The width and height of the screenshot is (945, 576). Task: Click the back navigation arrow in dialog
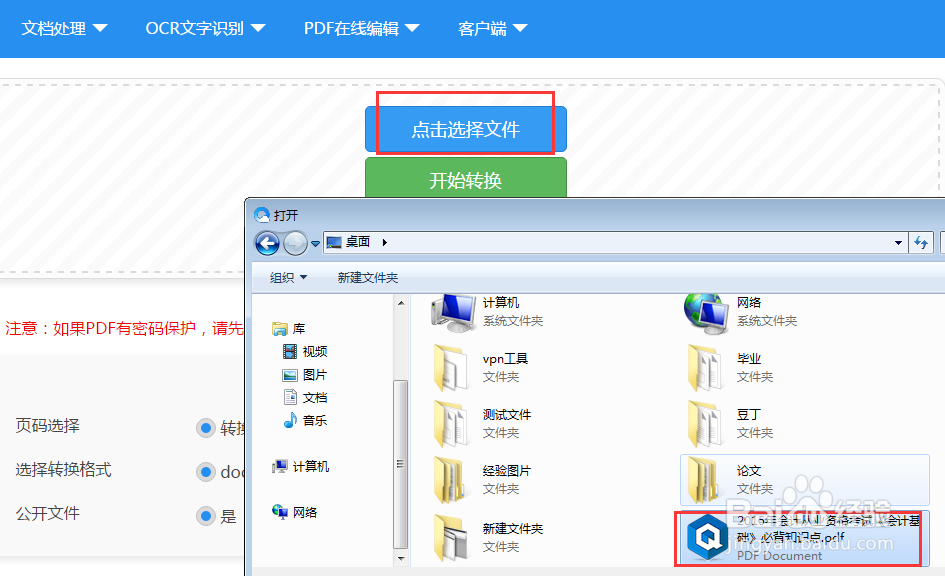(x=266, y=243)
